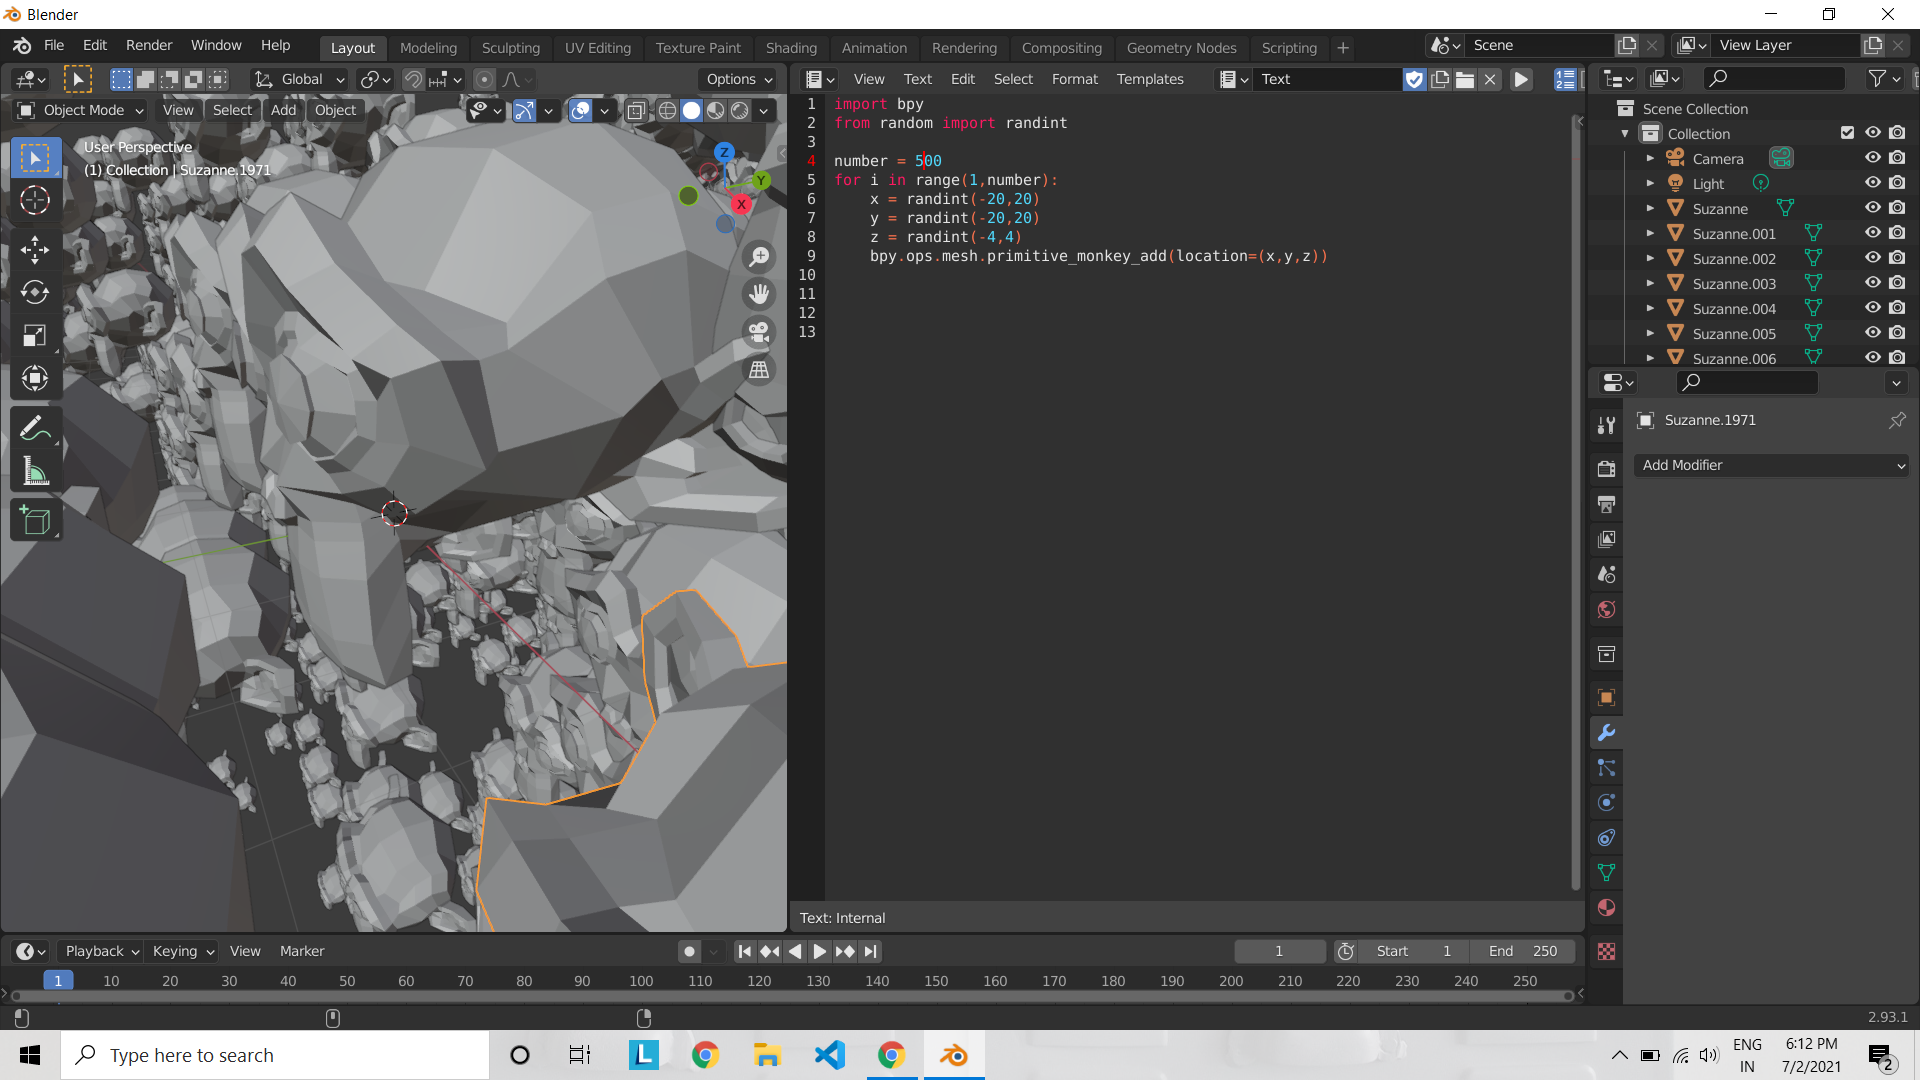Screen dimensions: 1920x1080
Task: Click frame 100 on the timeline ruler
Action: click(x=641, y=981)
